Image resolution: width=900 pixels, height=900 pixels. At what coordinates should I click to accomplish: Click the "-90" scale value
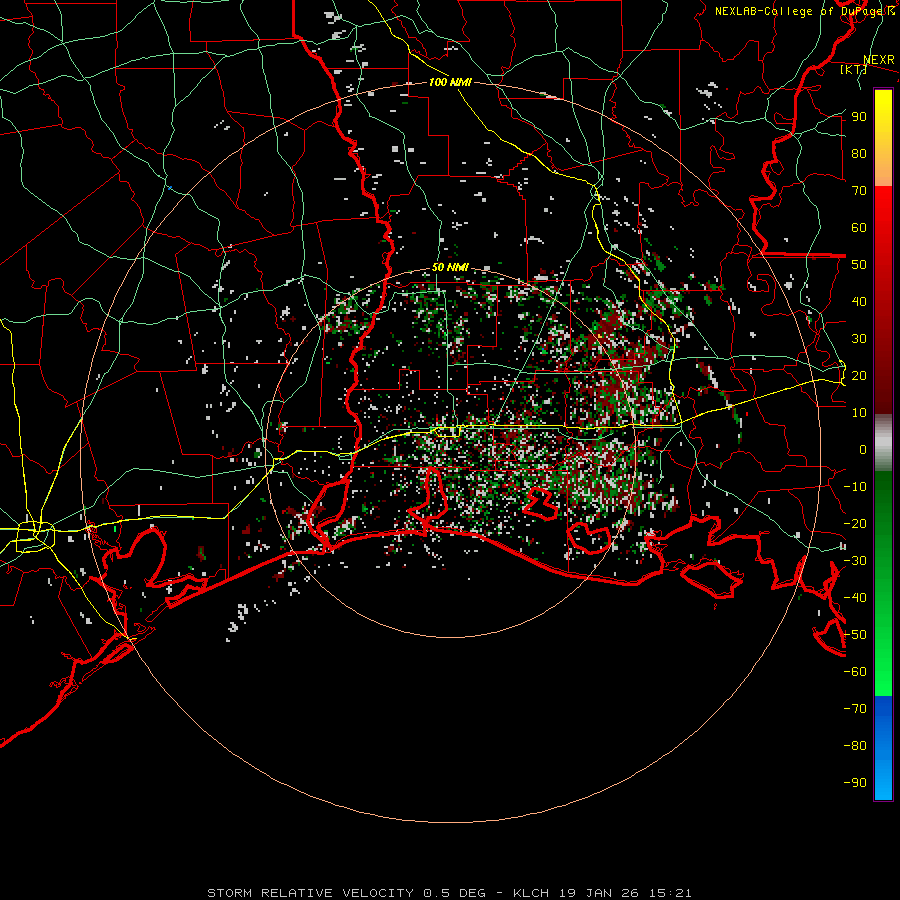coord(855,783)
